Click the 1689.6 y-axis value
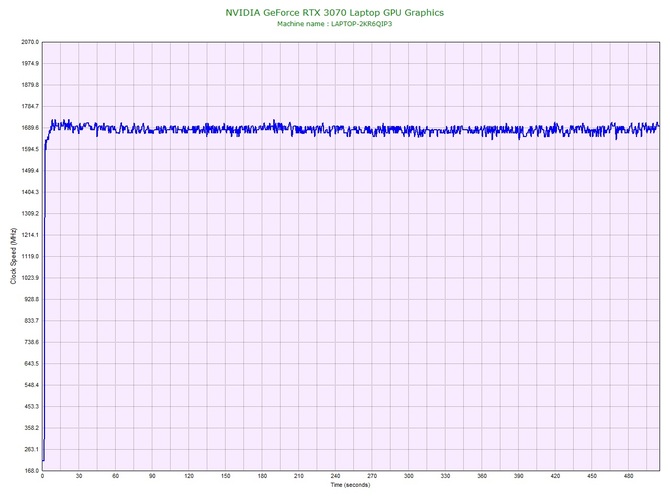The width and height of the screenshot is (670, 502). (30, 128)
